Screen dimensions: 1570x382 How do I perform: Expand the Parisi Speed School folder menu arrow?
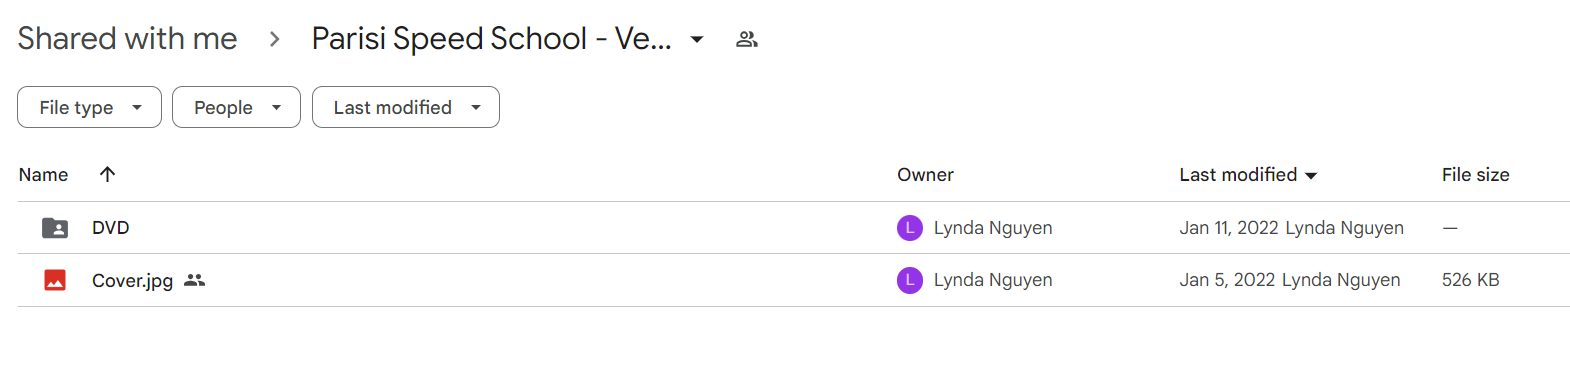click(x=697, y=39)
